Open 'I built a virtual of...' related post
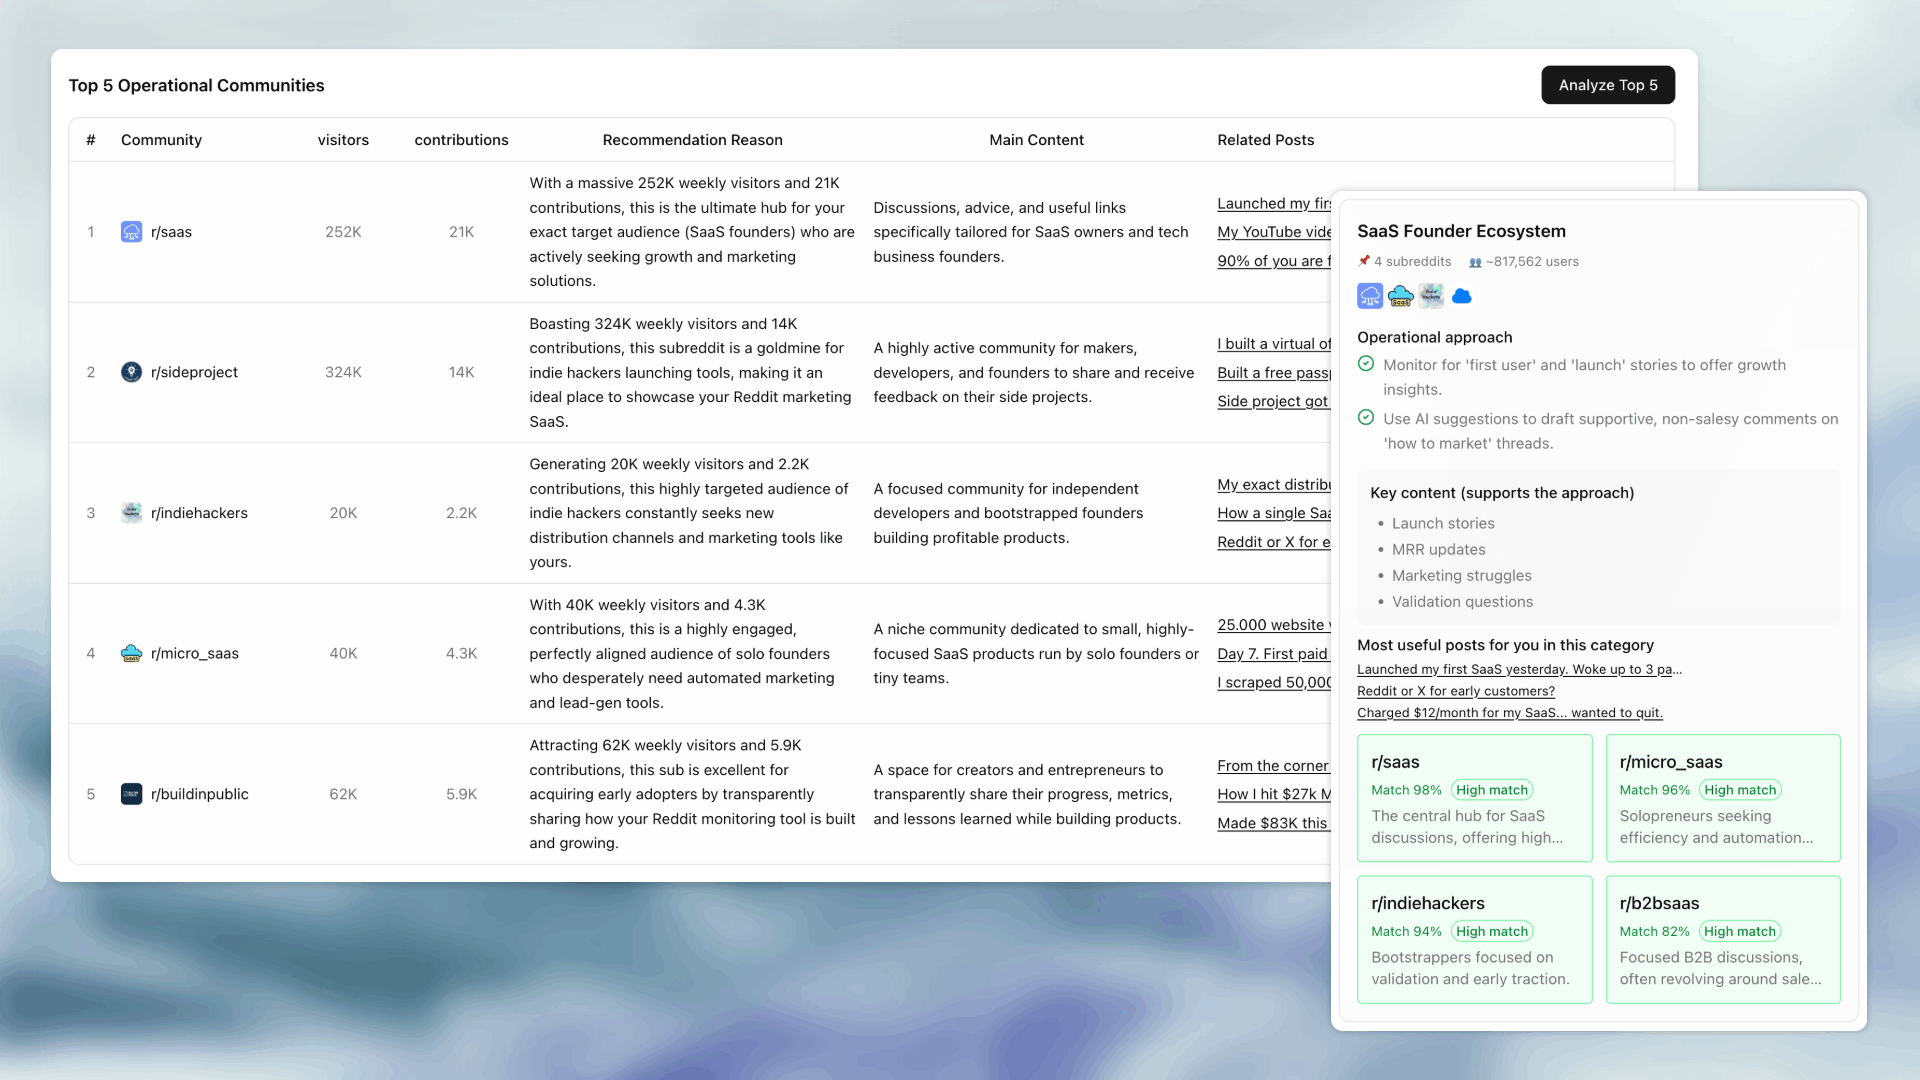 point(1272,343)
